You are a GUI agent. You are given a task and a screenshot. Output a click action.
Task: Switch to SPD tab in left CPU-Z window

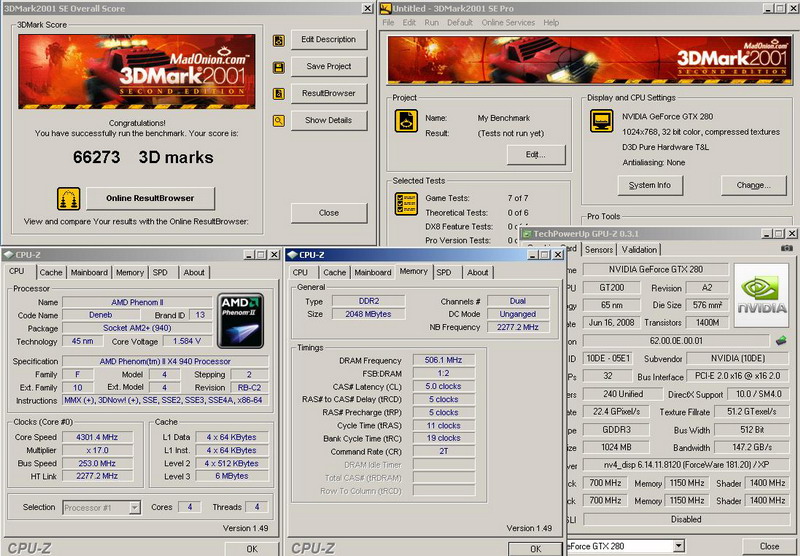point(160,272)
